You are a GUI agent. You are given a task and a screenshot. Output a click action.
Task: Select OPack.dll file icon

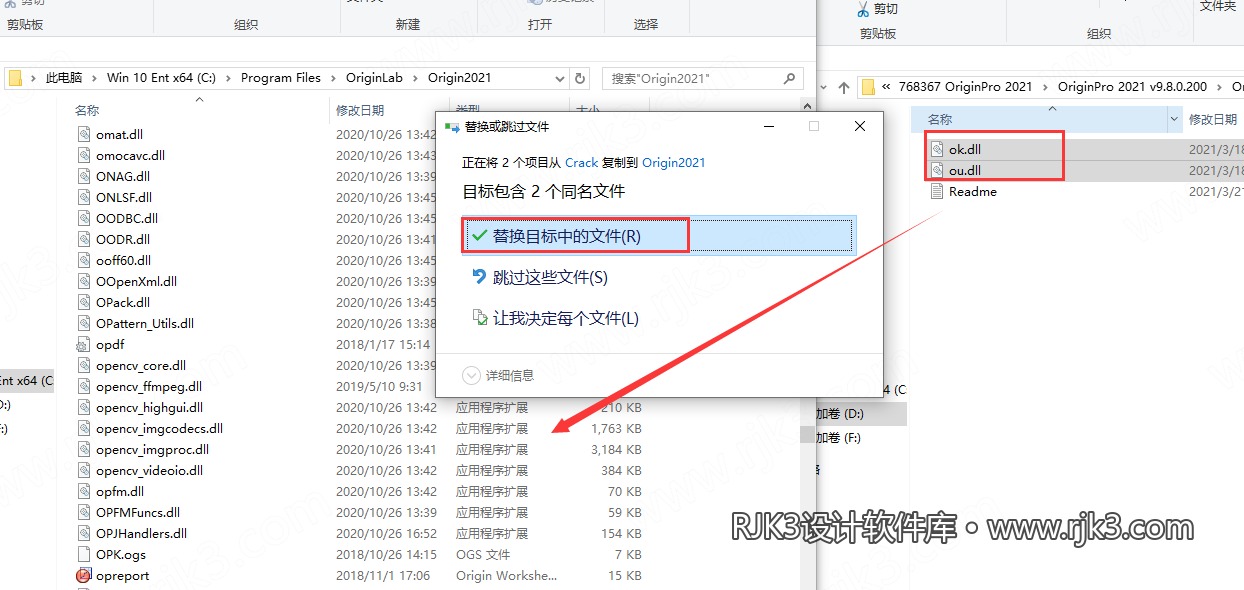tap(84, 302)
